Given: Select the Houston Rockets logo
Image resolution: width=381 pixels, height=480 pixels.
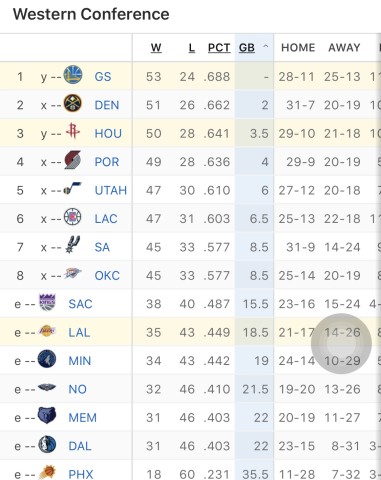Looking at the screenshot, I should [x=73, y=131].
